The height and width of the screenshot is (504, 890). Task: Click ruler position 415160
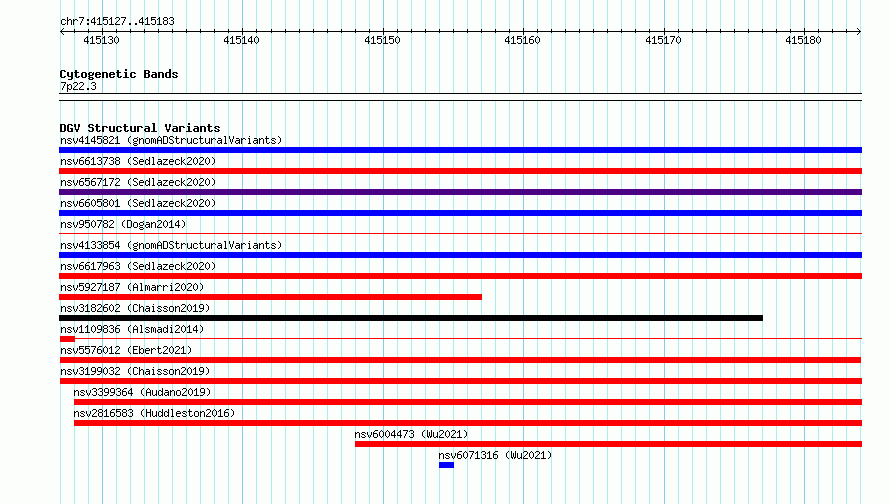click(523, 40)
